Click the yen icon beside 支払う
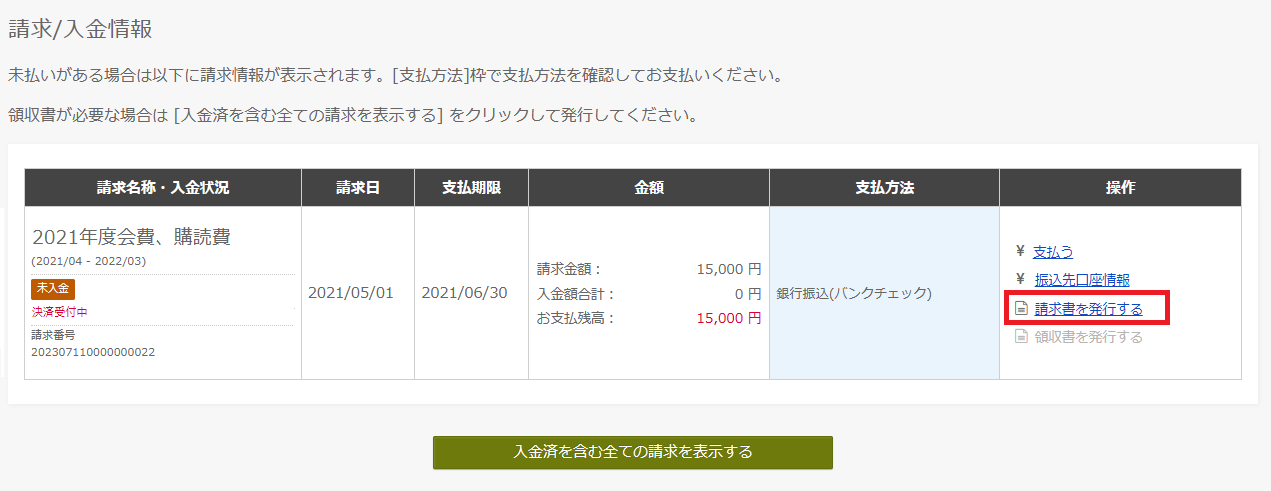1271x491 pixels. (x=1020, y=251)
